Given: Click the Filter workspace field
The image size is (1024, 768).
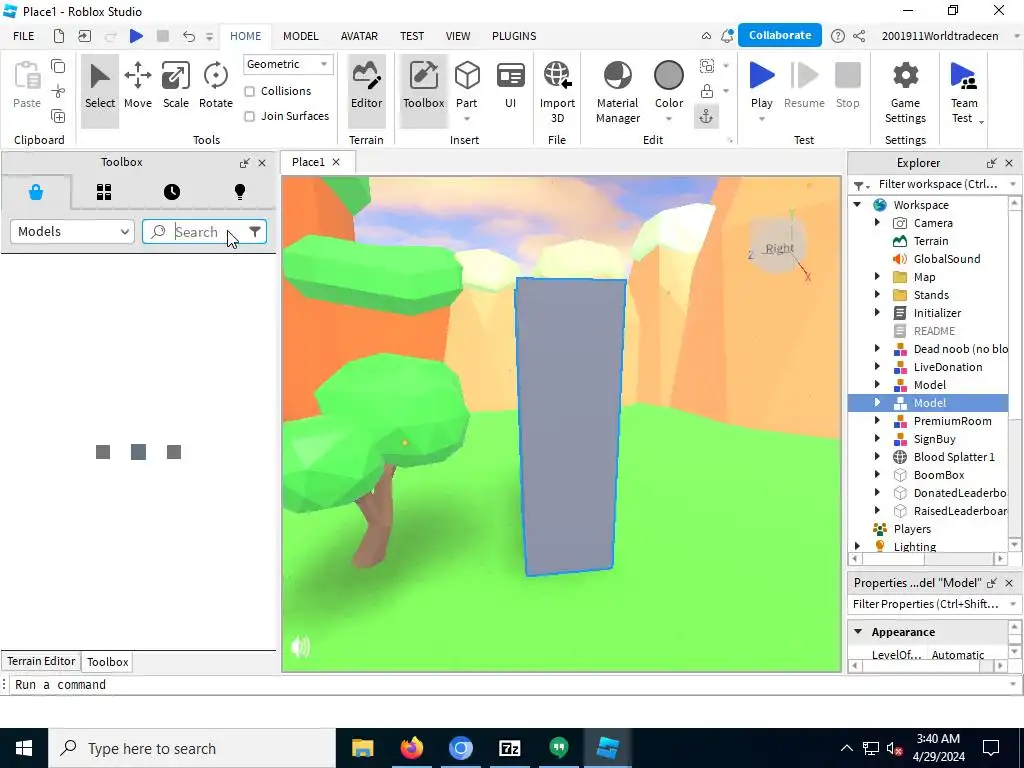Looking at the screenshot, I should [938, 184].
